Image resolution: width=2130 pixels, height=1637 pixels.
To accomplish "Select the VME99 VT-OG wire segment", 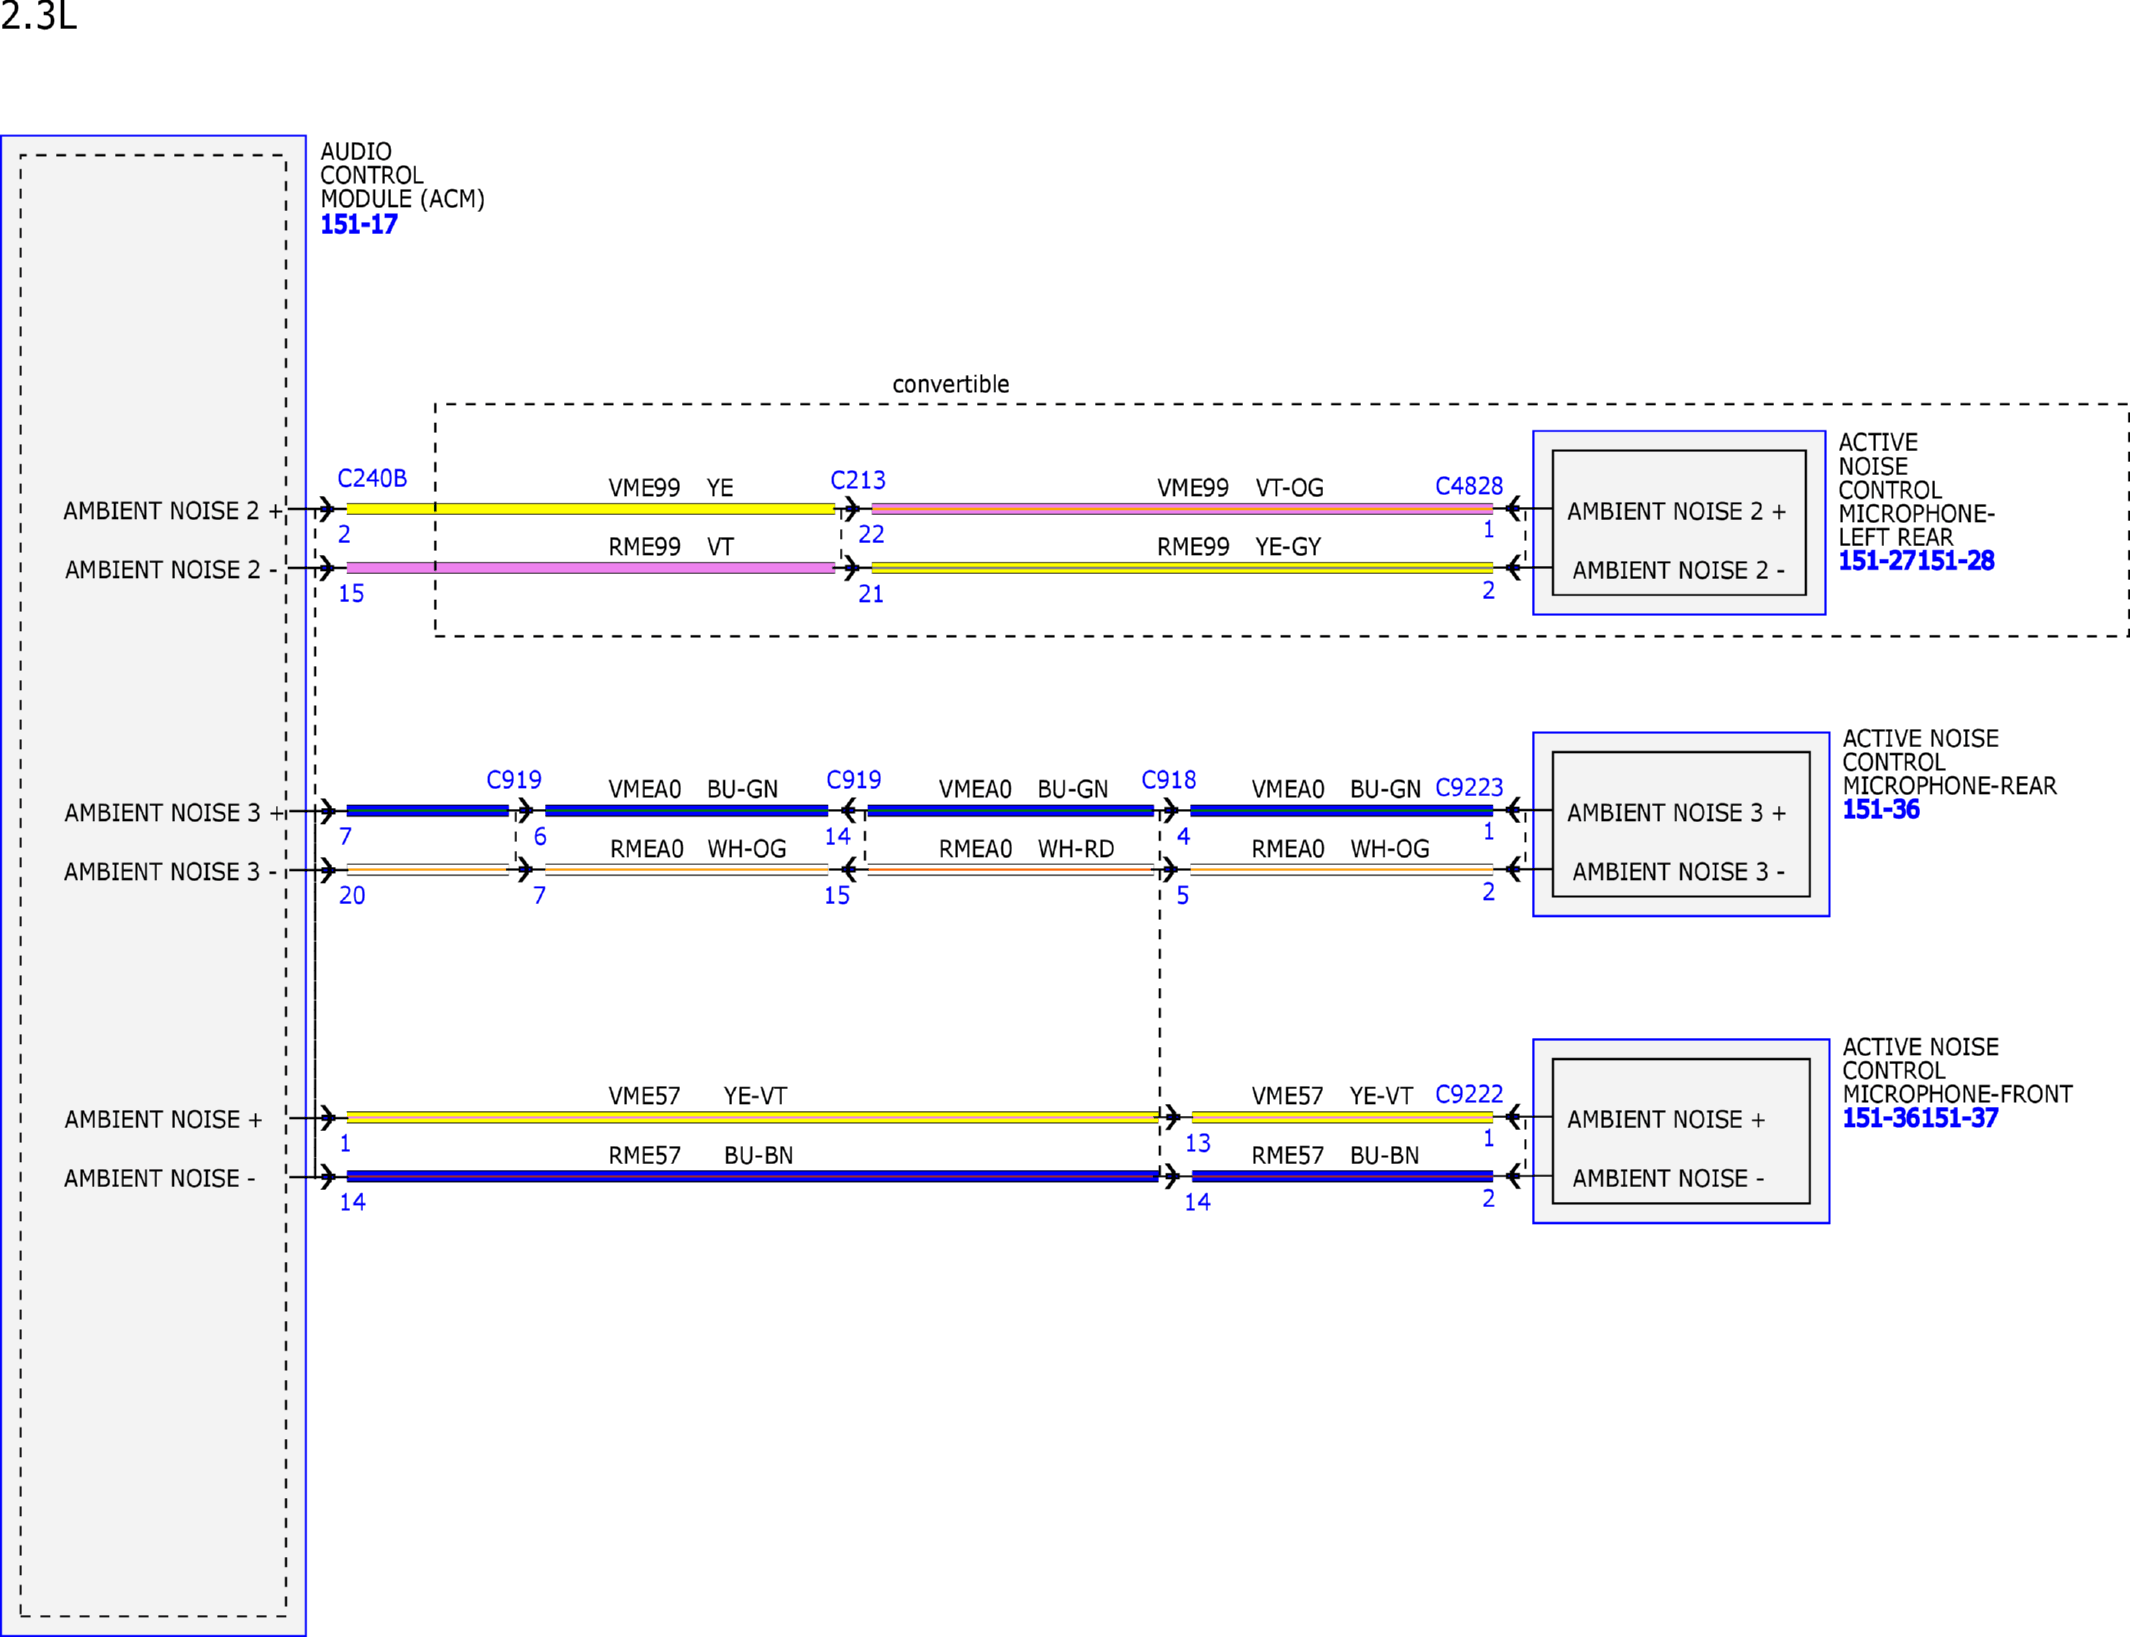I will tap(1182, 509).
